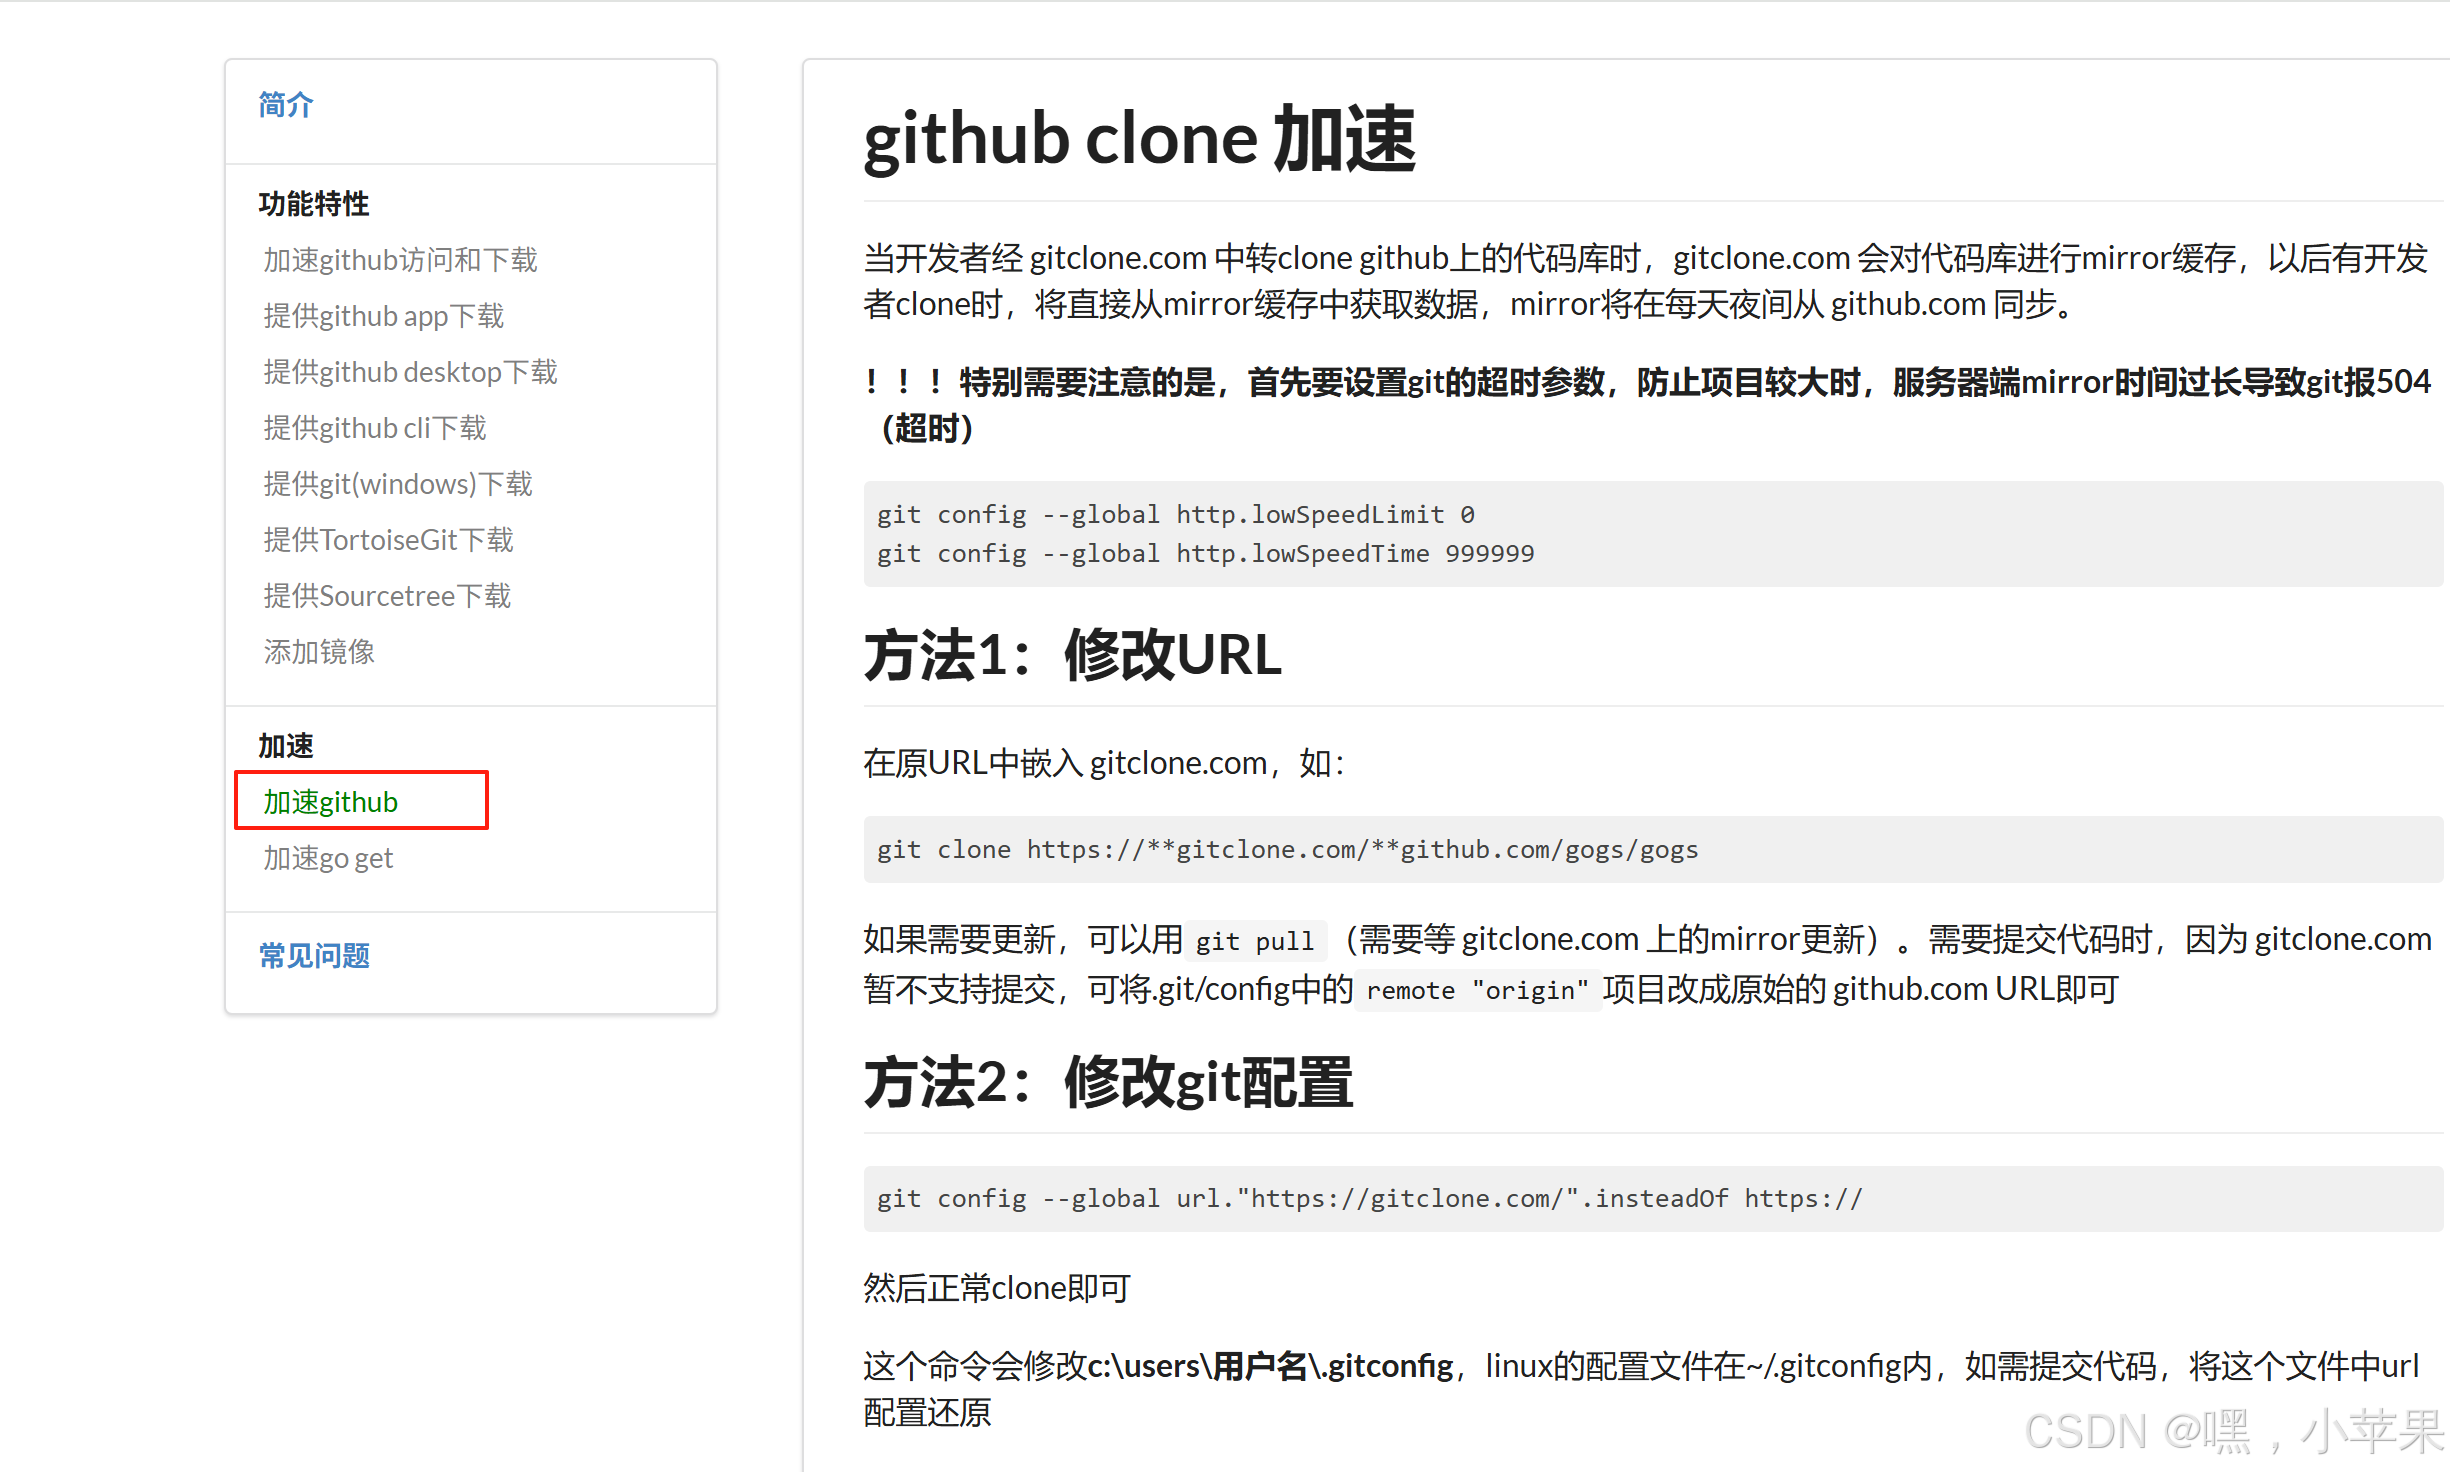Viewport: 2450px width, 1472px height.
Task: Click the 方法1：修改URL heading
Action: tap(1072, 655)
